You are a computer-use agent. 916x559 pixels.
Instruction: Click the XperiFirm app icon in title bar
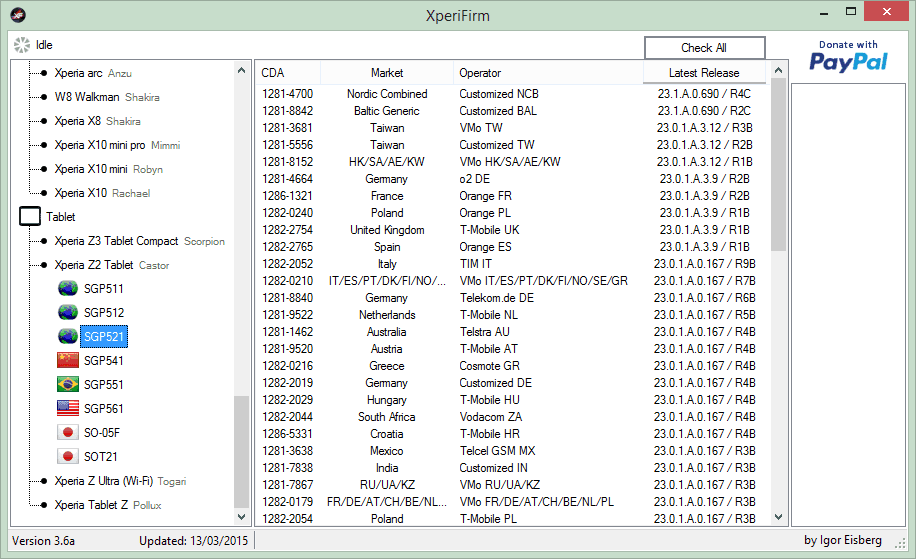[18, 15]
